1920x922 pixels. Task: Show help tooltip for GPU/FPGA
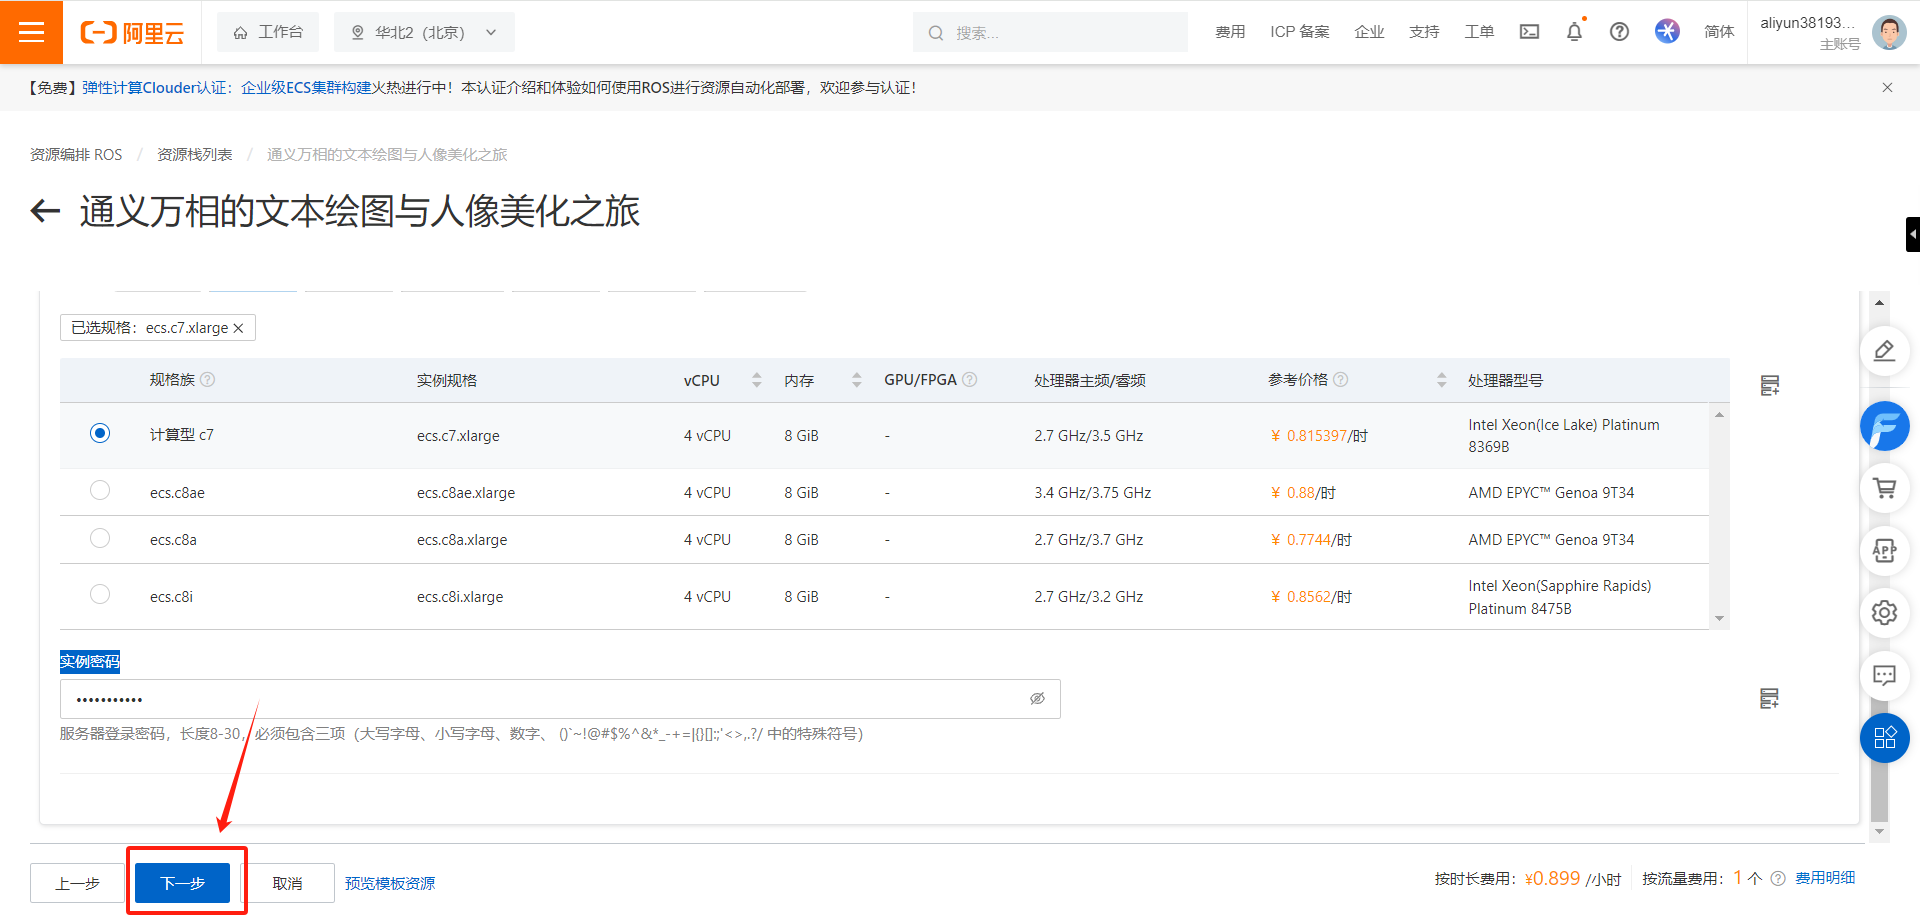click(x=970, y=380)
